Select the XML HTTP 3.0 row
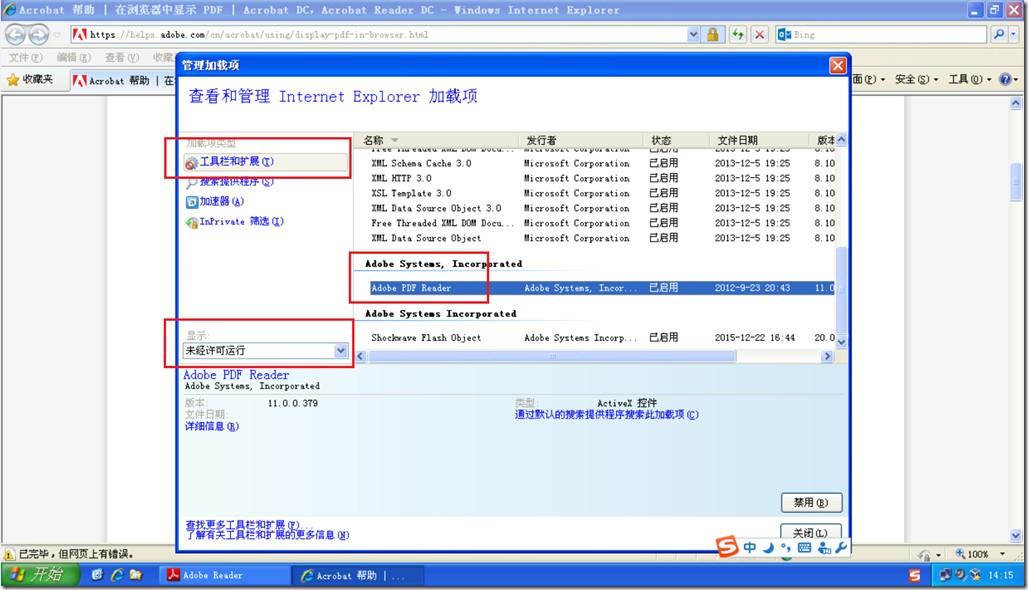This screenshot has height=590, width=1028. coord(602,178)
